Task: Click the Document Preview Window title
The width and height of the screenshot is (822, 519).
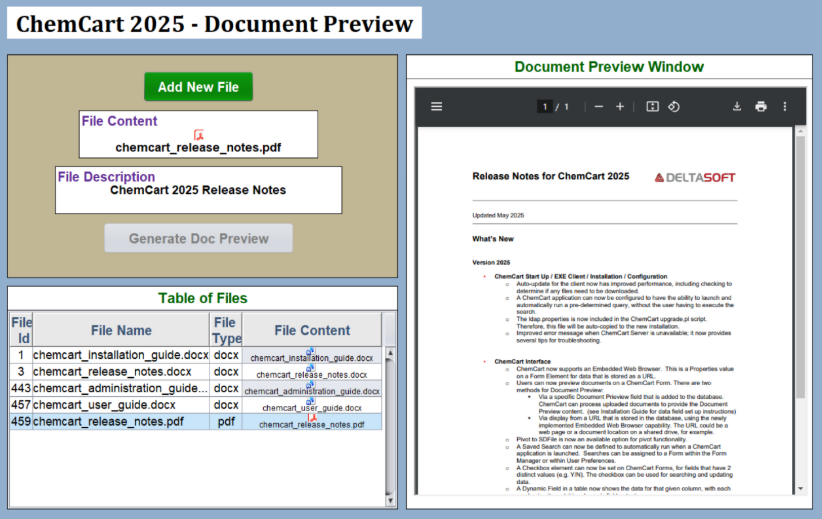Action: (x=609, y=67)
